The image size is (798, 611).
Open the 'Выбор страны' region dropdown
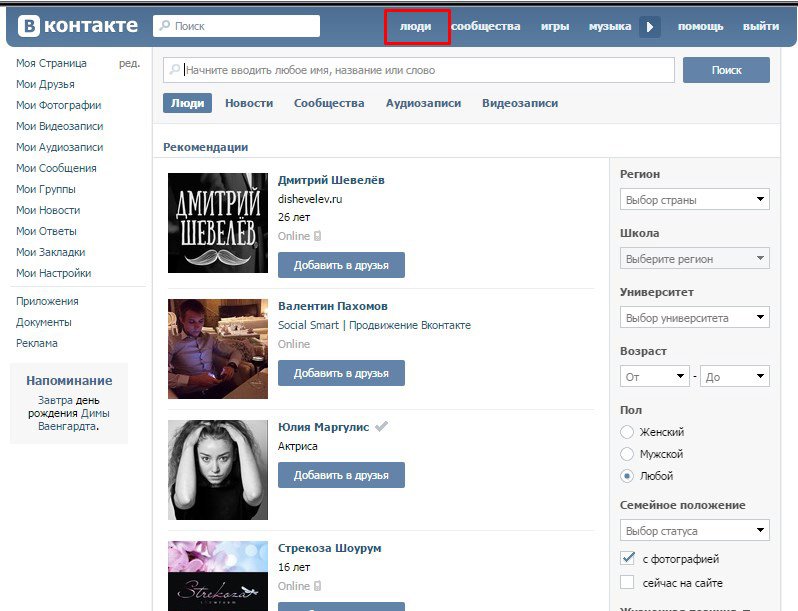tap(694, 200)
